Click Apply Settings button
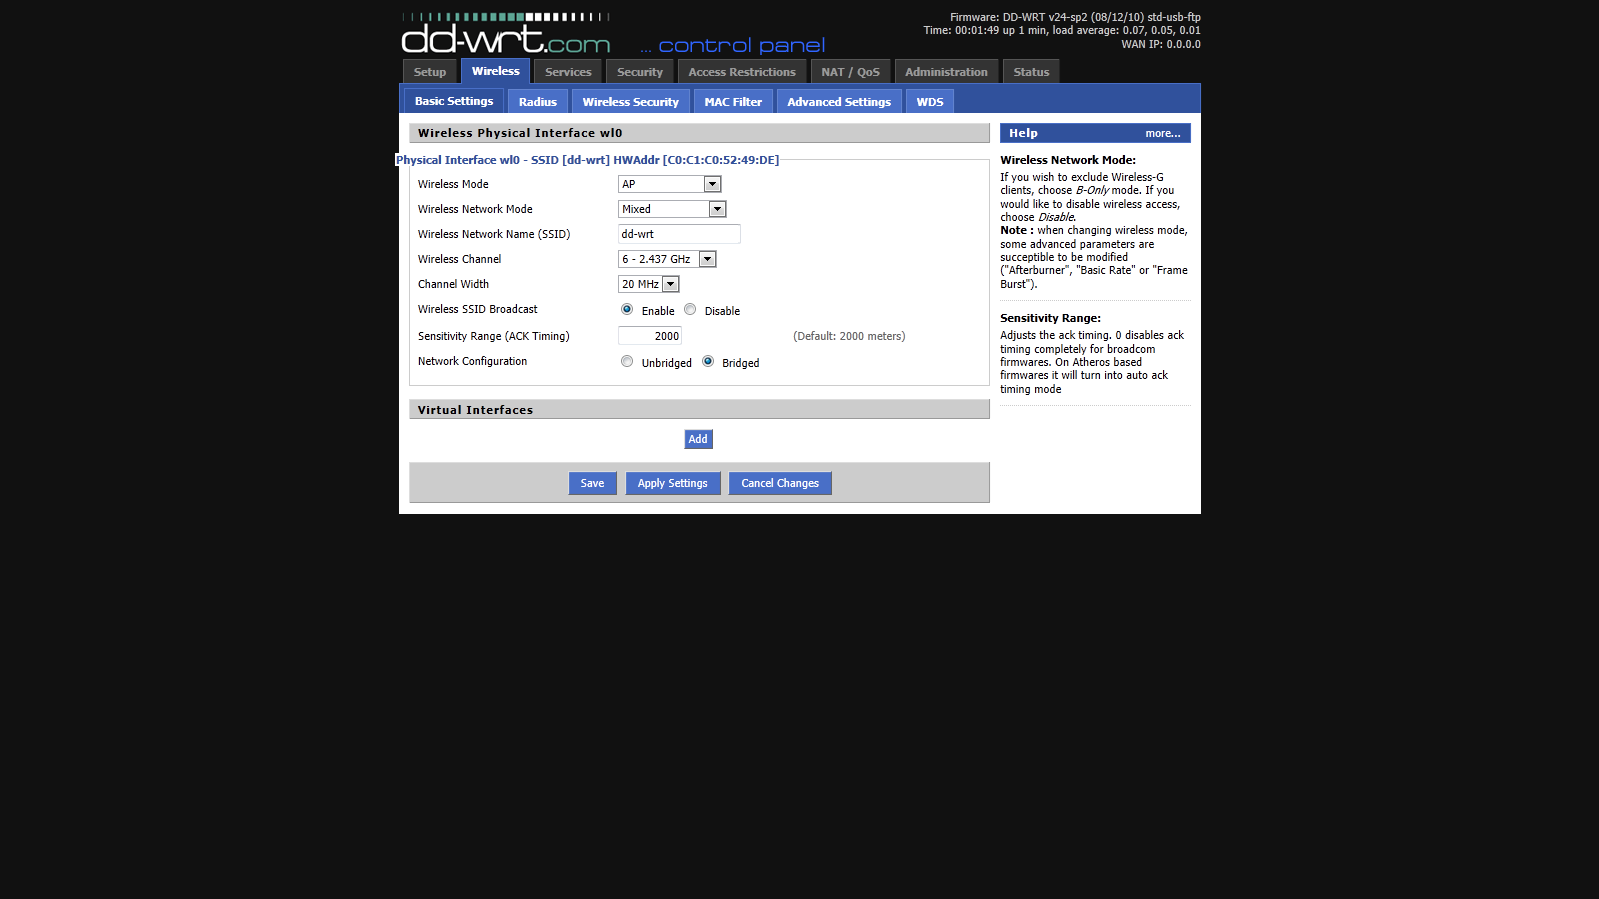This screenshot has width=1599, height=899. tap(673, 483)
